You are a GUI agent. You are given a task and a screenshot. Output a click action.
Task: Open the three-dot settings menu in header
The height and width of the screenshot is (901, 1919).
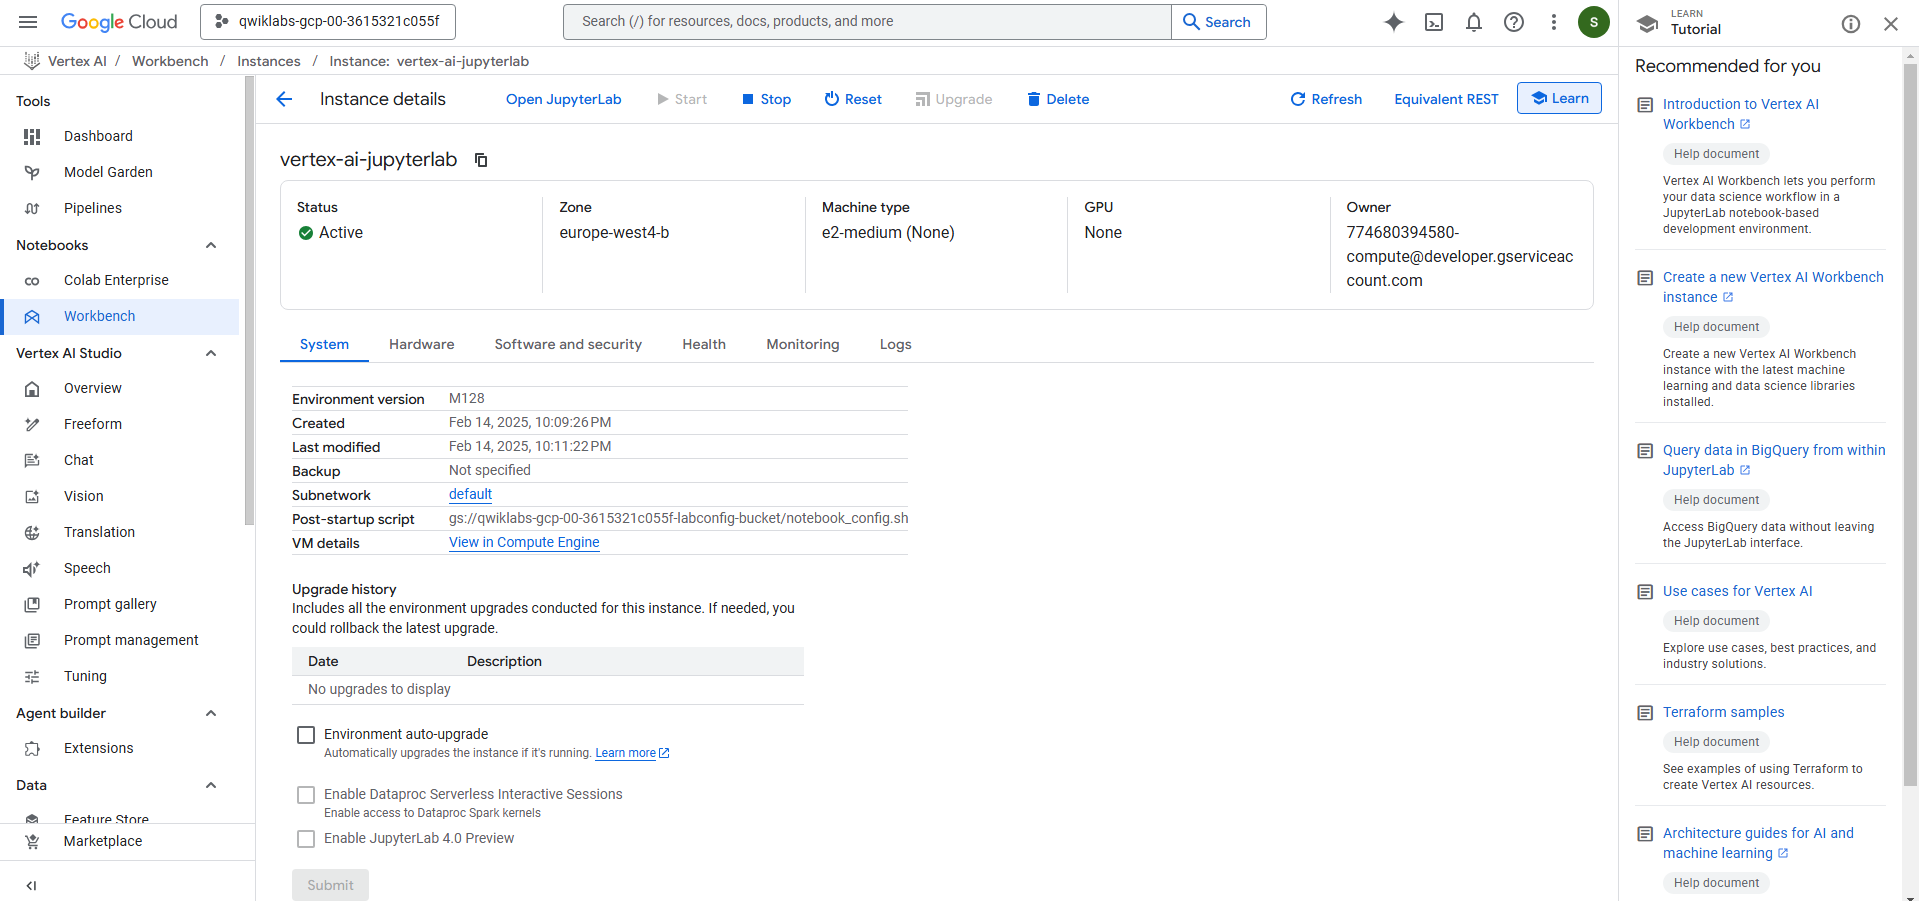point(1554,22)
